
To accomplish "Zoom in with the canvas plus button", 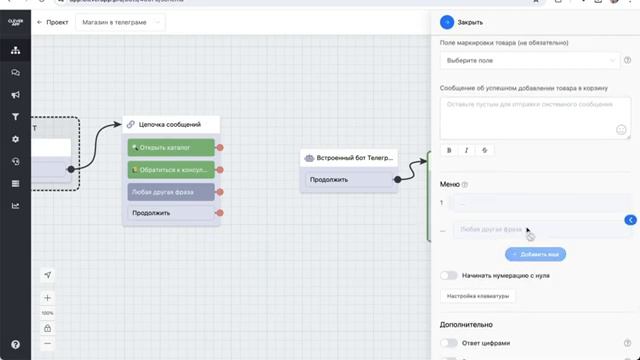I will pos(47,298).
